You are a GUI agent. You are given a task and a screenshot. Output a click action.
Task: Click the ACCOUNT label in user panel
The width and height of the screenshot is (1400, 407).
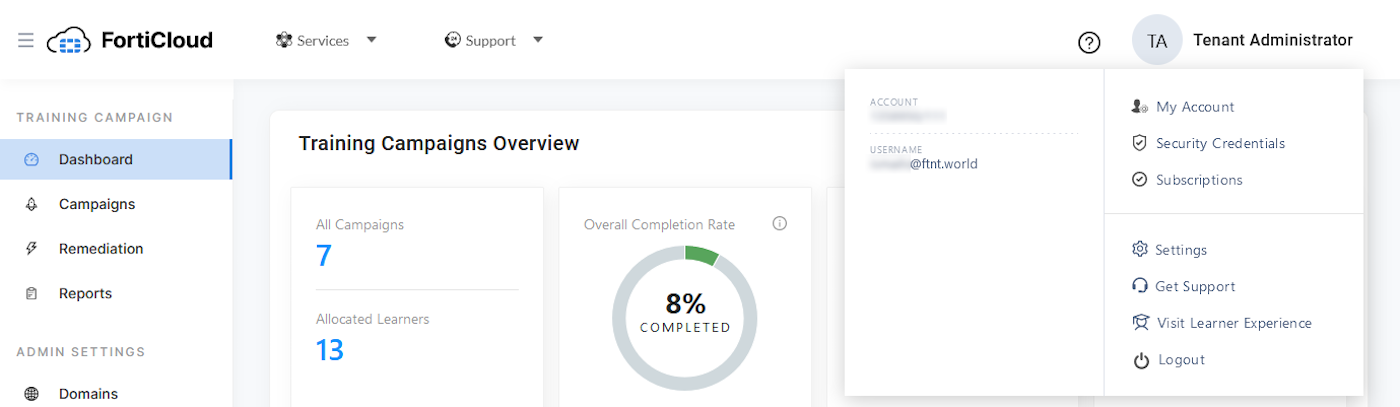click(894, 102)
